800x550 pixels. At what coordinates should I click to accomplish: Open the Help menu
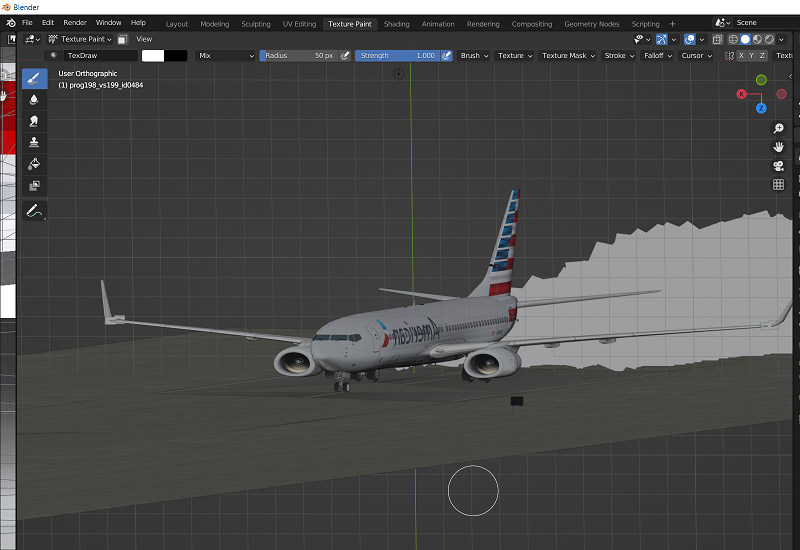[138, 22]
